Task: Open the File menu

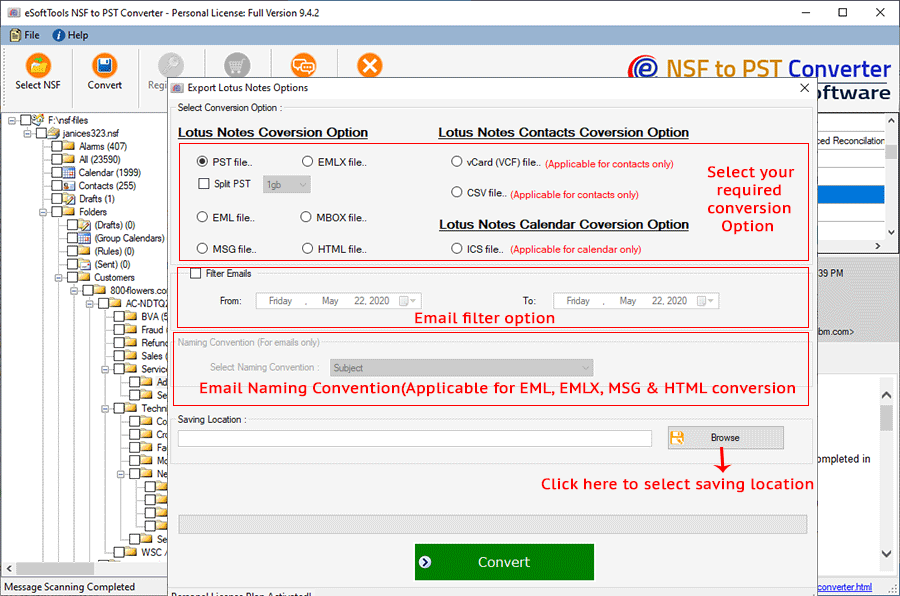Action: 25,35
